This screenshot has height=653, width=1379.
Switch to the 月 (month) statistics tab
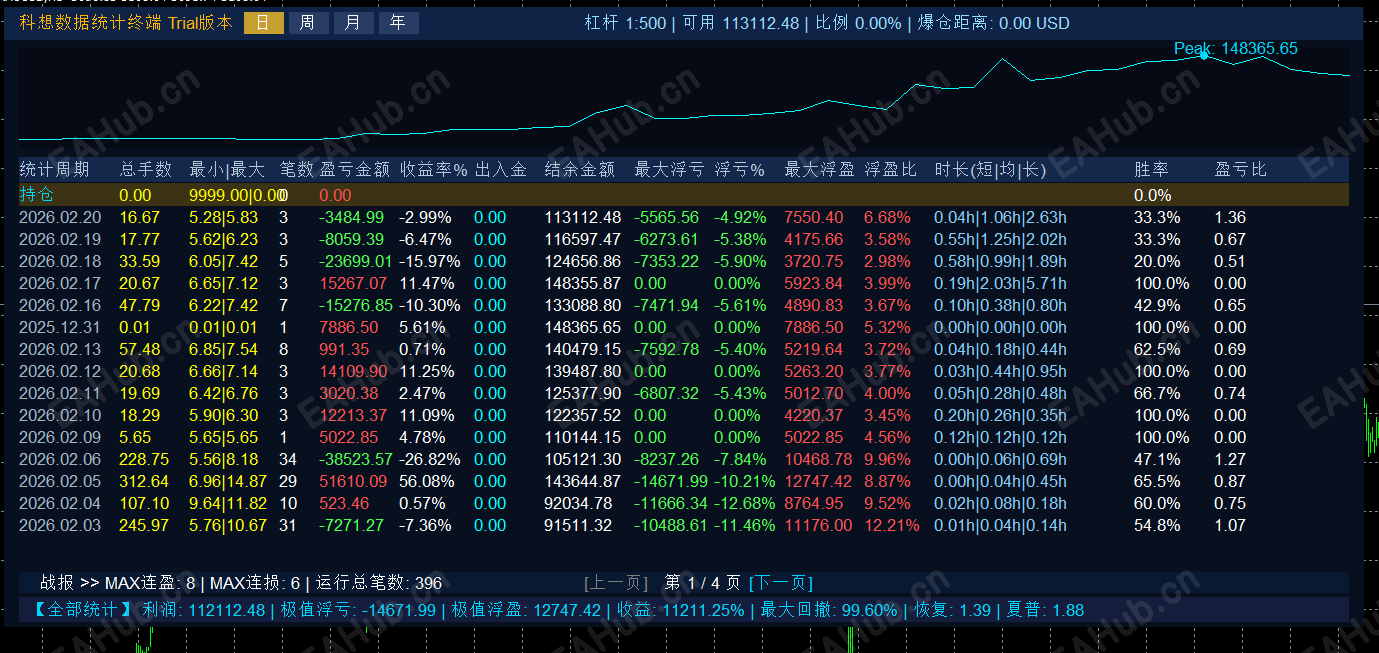coord(353,22)
